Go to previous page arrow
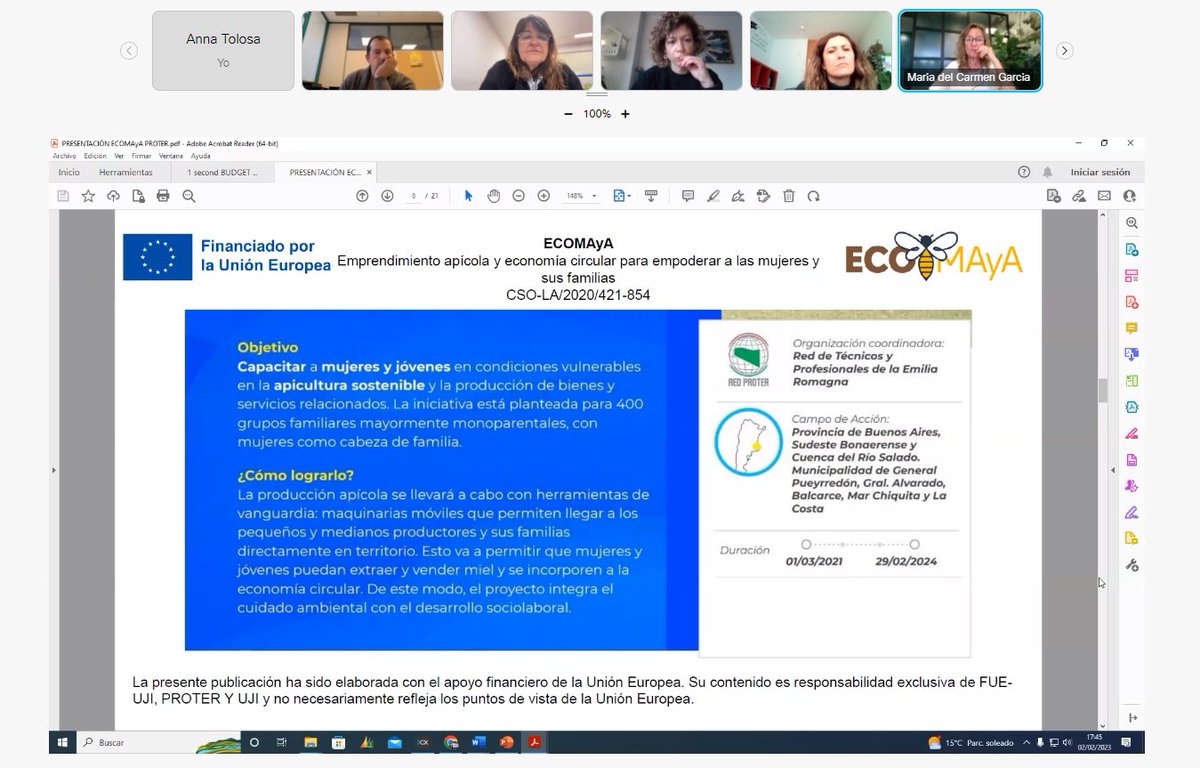1200x768 pixels. (x=362, y=196)
